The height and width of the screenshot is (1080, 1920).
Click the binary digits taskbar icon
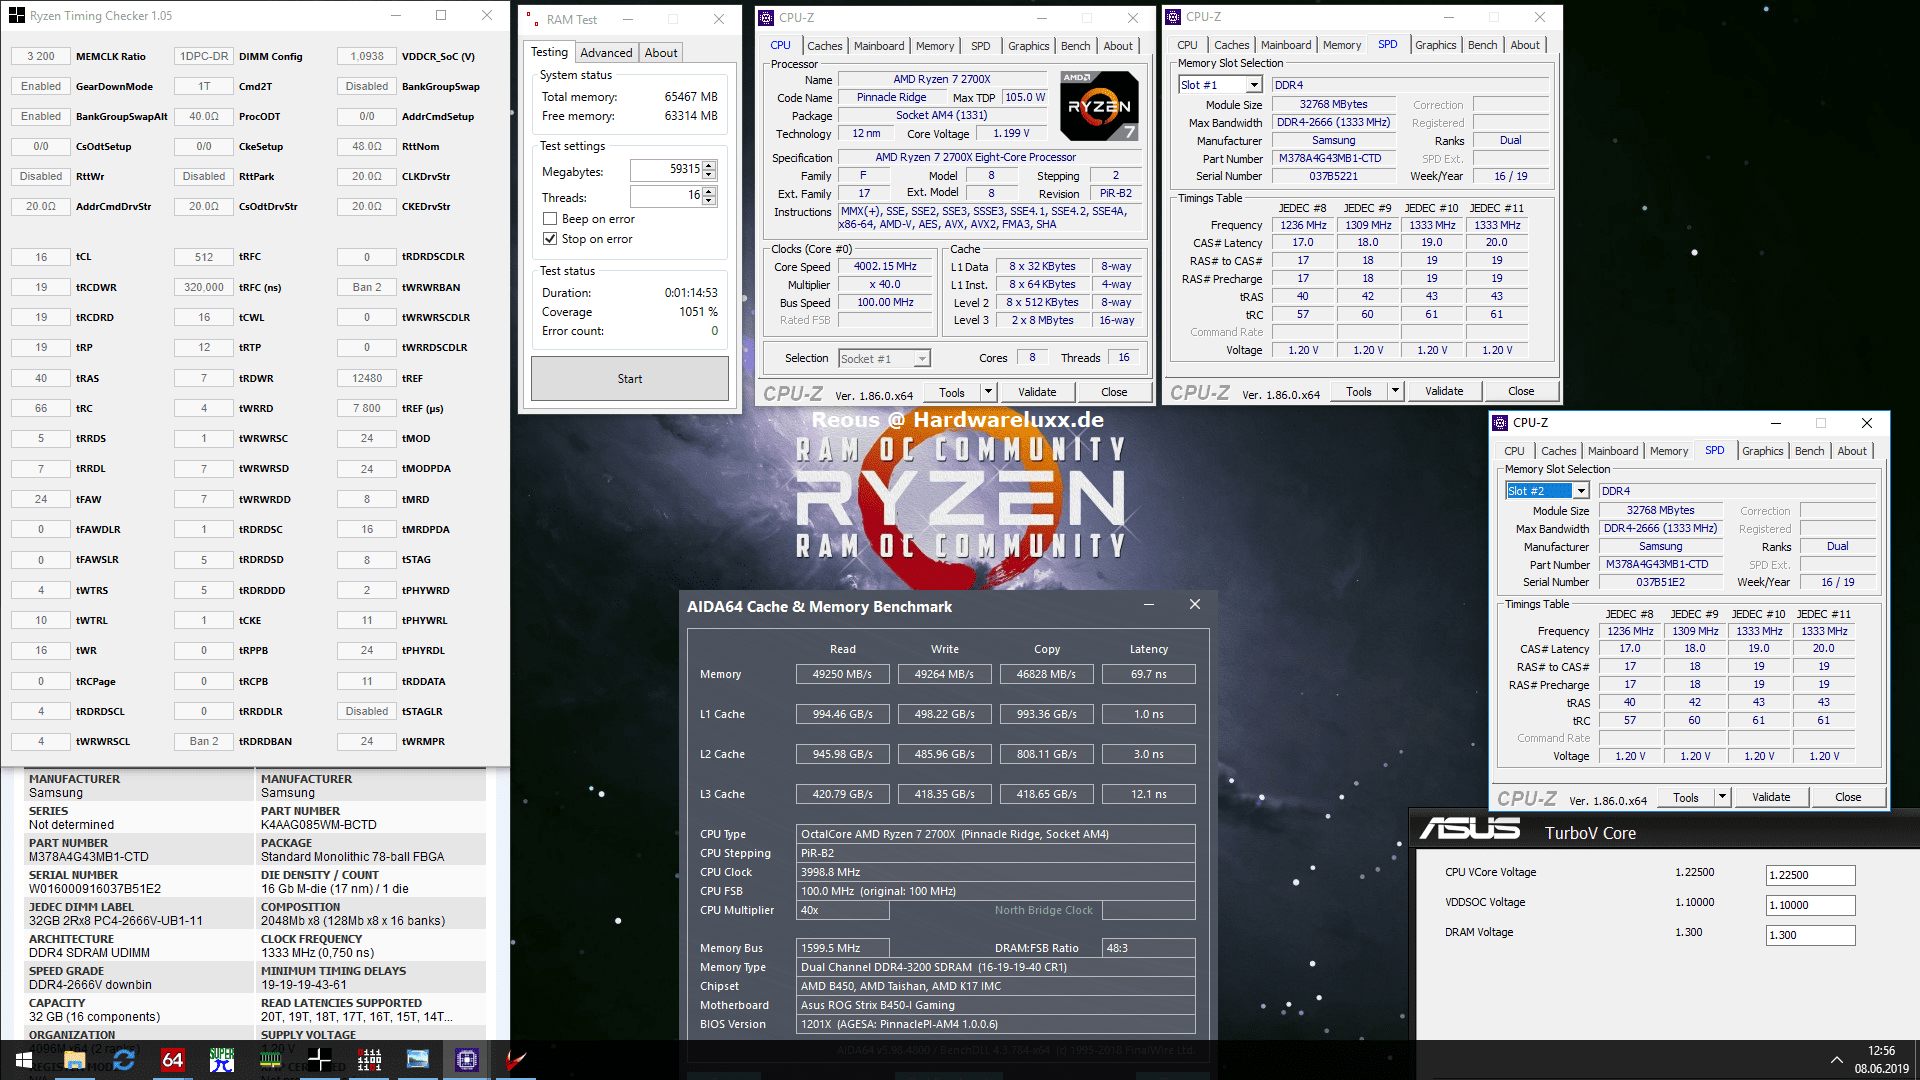click(369, 1059)
